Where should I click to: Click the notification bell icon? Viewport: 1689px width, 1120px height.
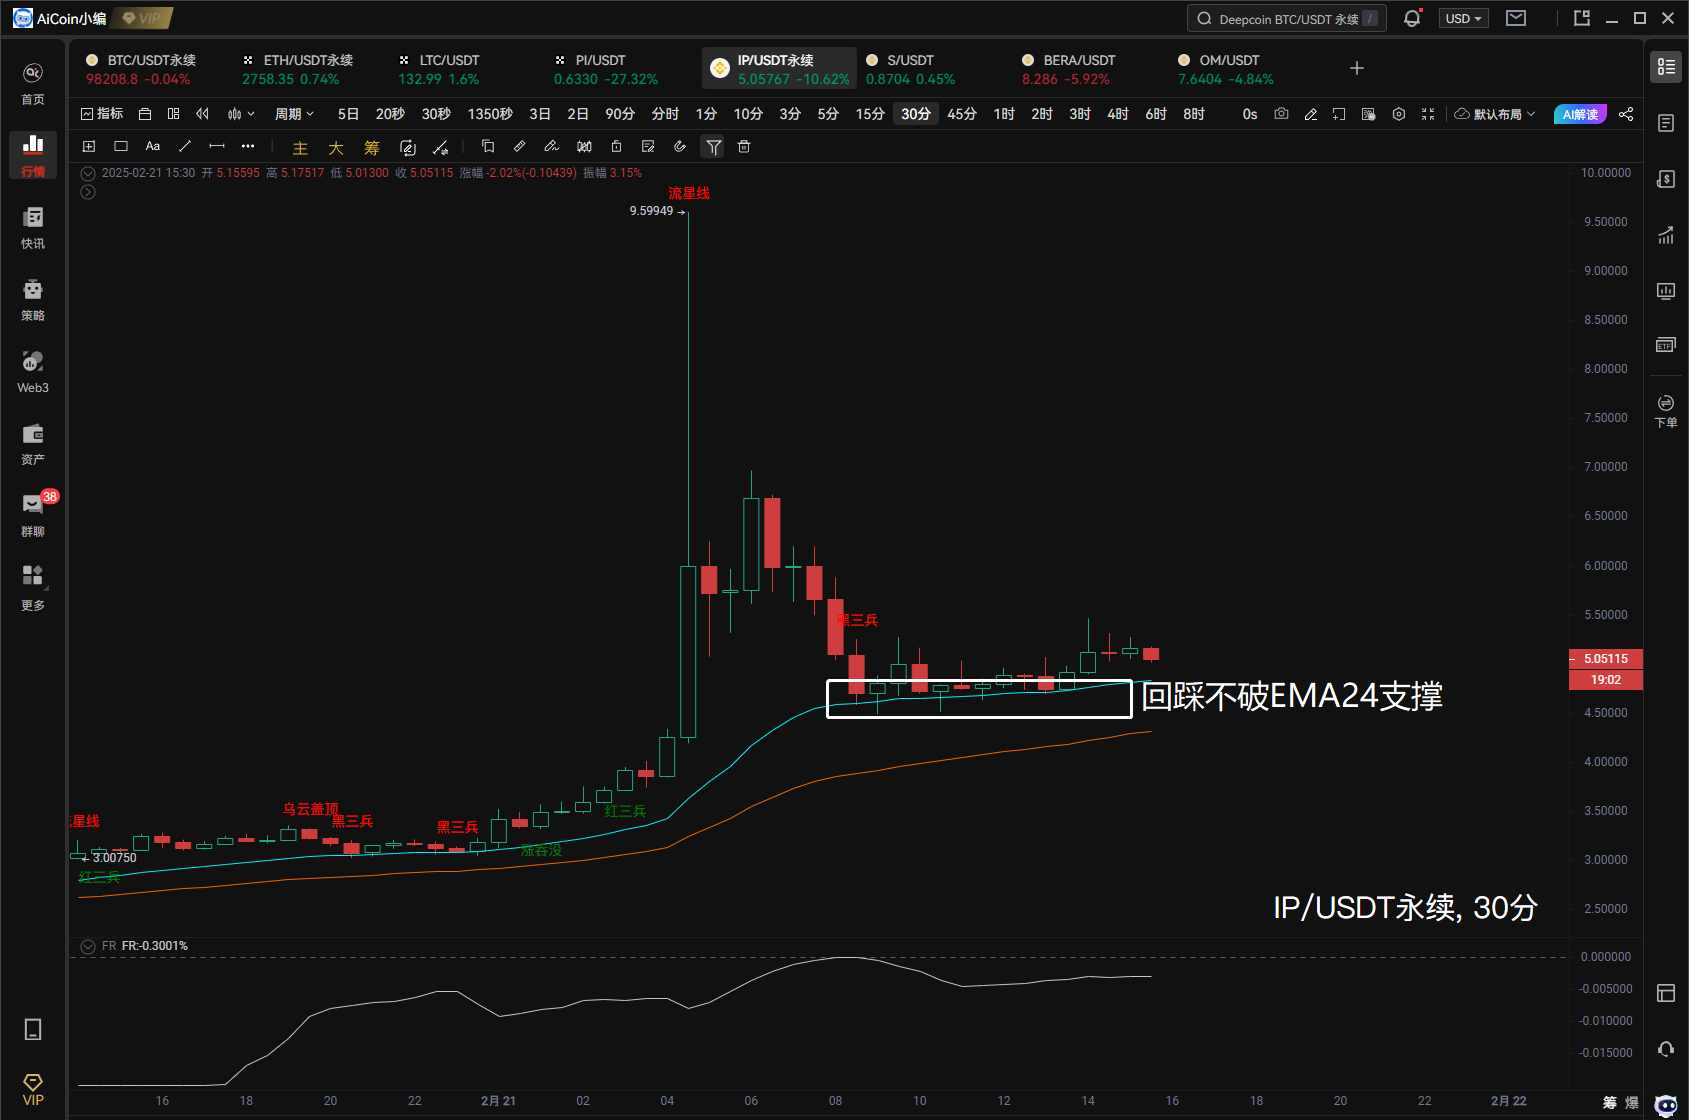tap(1412, 18)
